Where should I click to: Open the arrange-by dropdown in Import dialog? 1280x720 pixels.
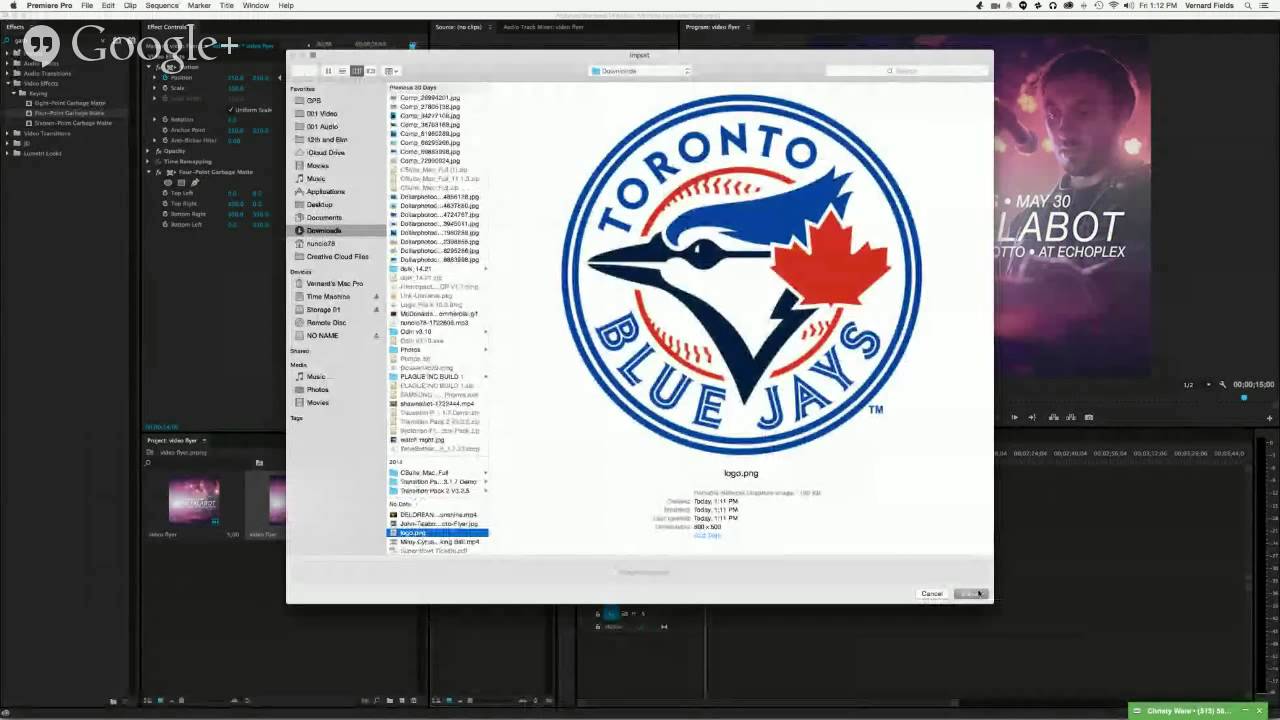click(391, 71)
